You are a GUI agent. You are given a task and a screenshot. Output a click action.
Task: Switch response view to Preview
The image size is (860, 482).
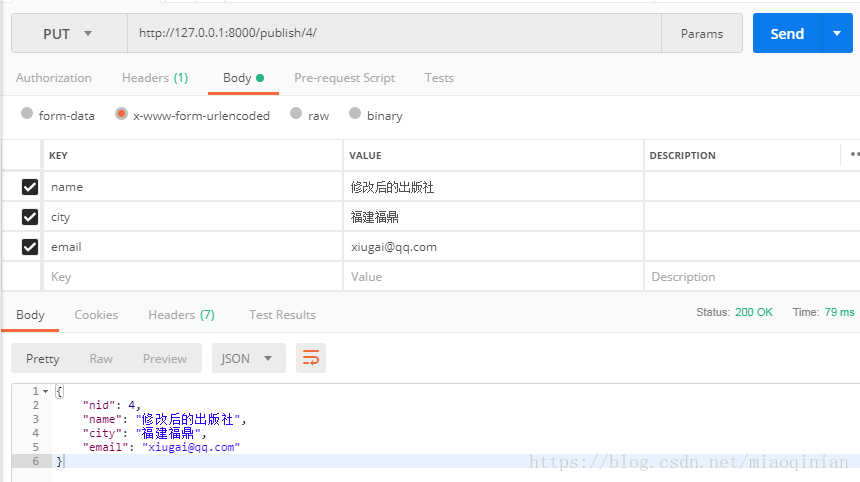tap(165, 359)
